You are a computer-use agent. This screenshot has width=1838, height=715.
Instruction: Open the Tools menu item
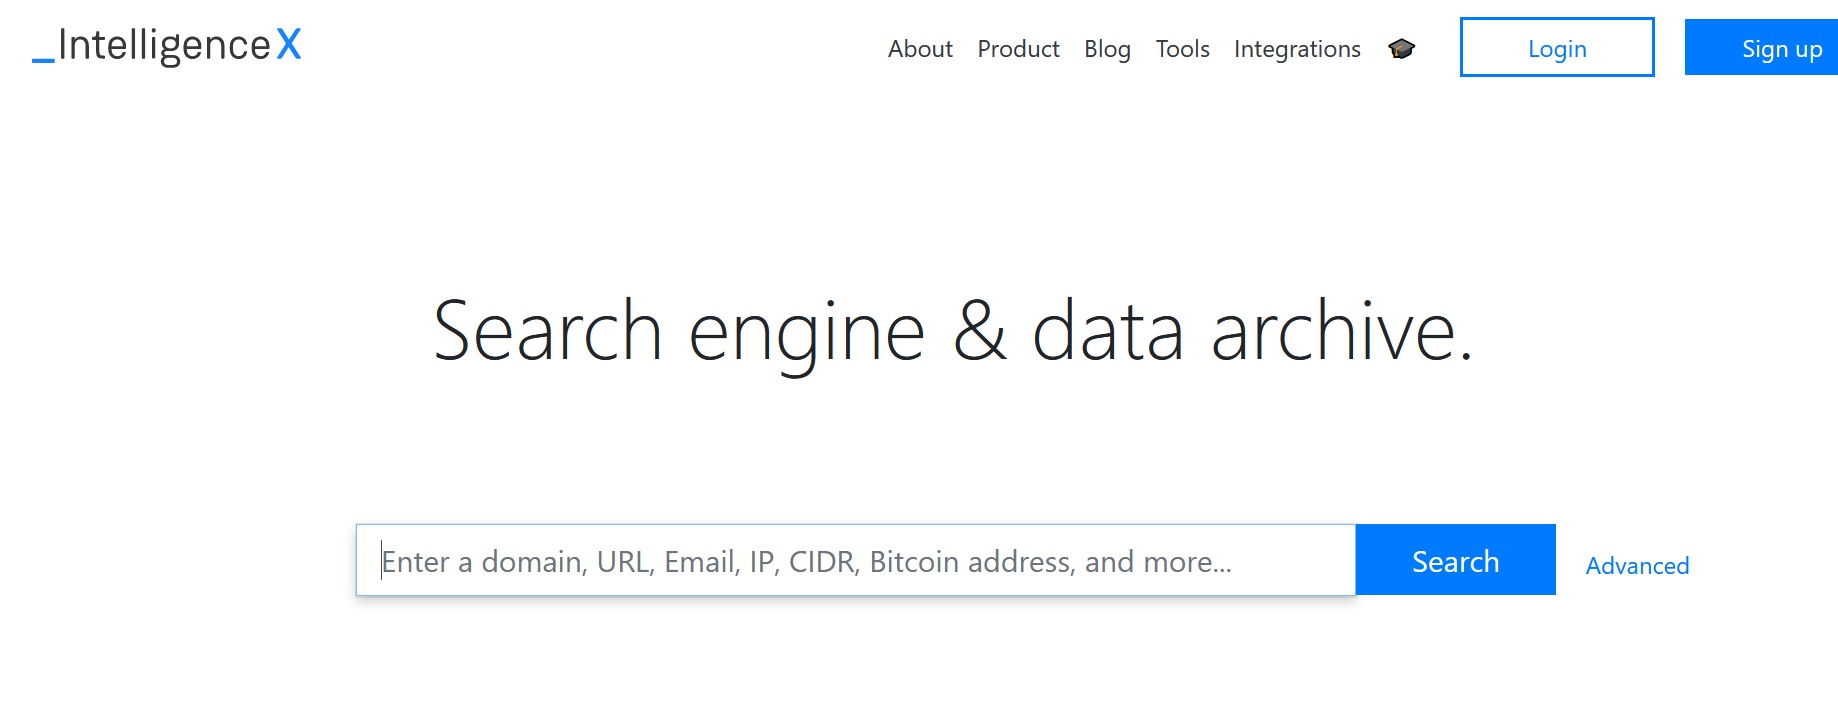1182,48
